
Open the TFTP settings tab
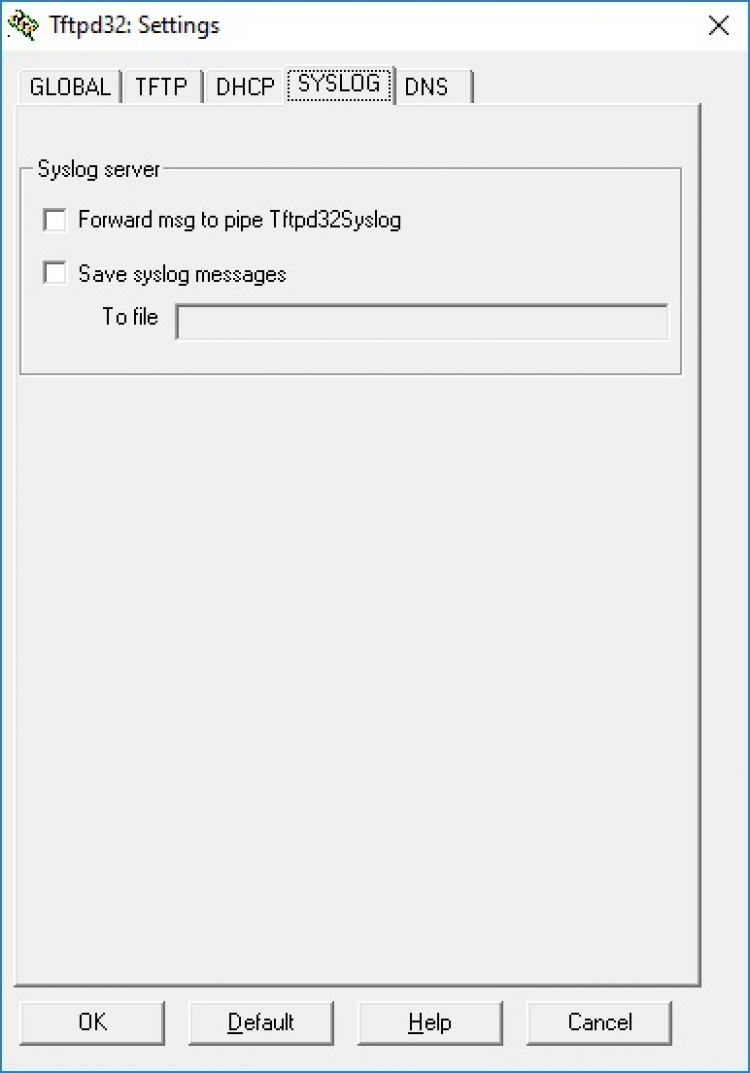click(161, 87)
